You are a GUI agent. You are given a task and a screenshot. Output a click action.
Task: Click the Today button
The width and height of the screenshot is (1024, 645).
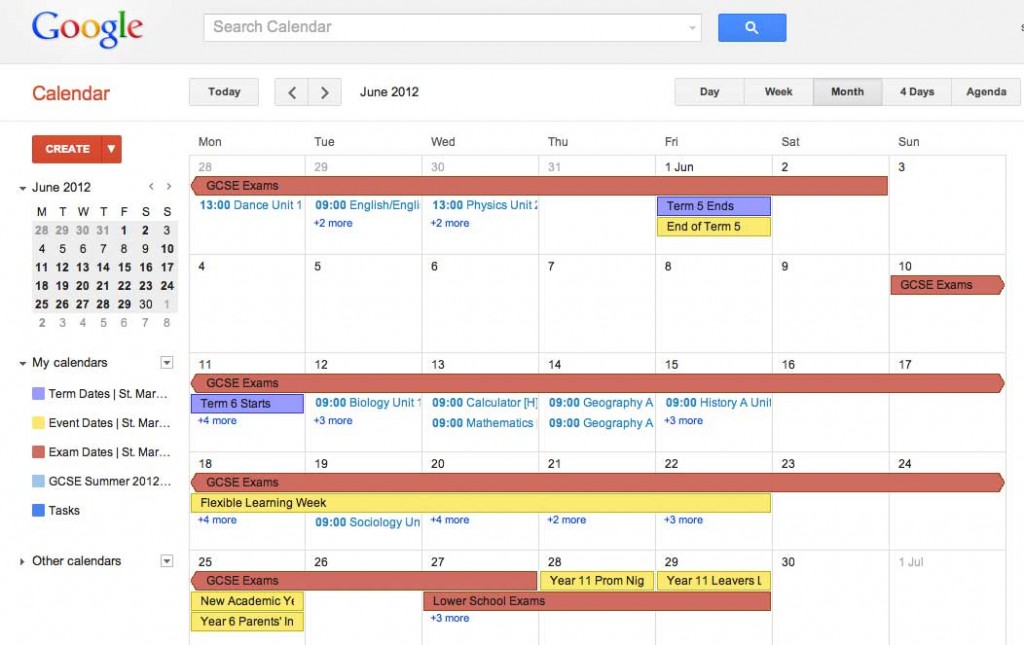point(223,91)
